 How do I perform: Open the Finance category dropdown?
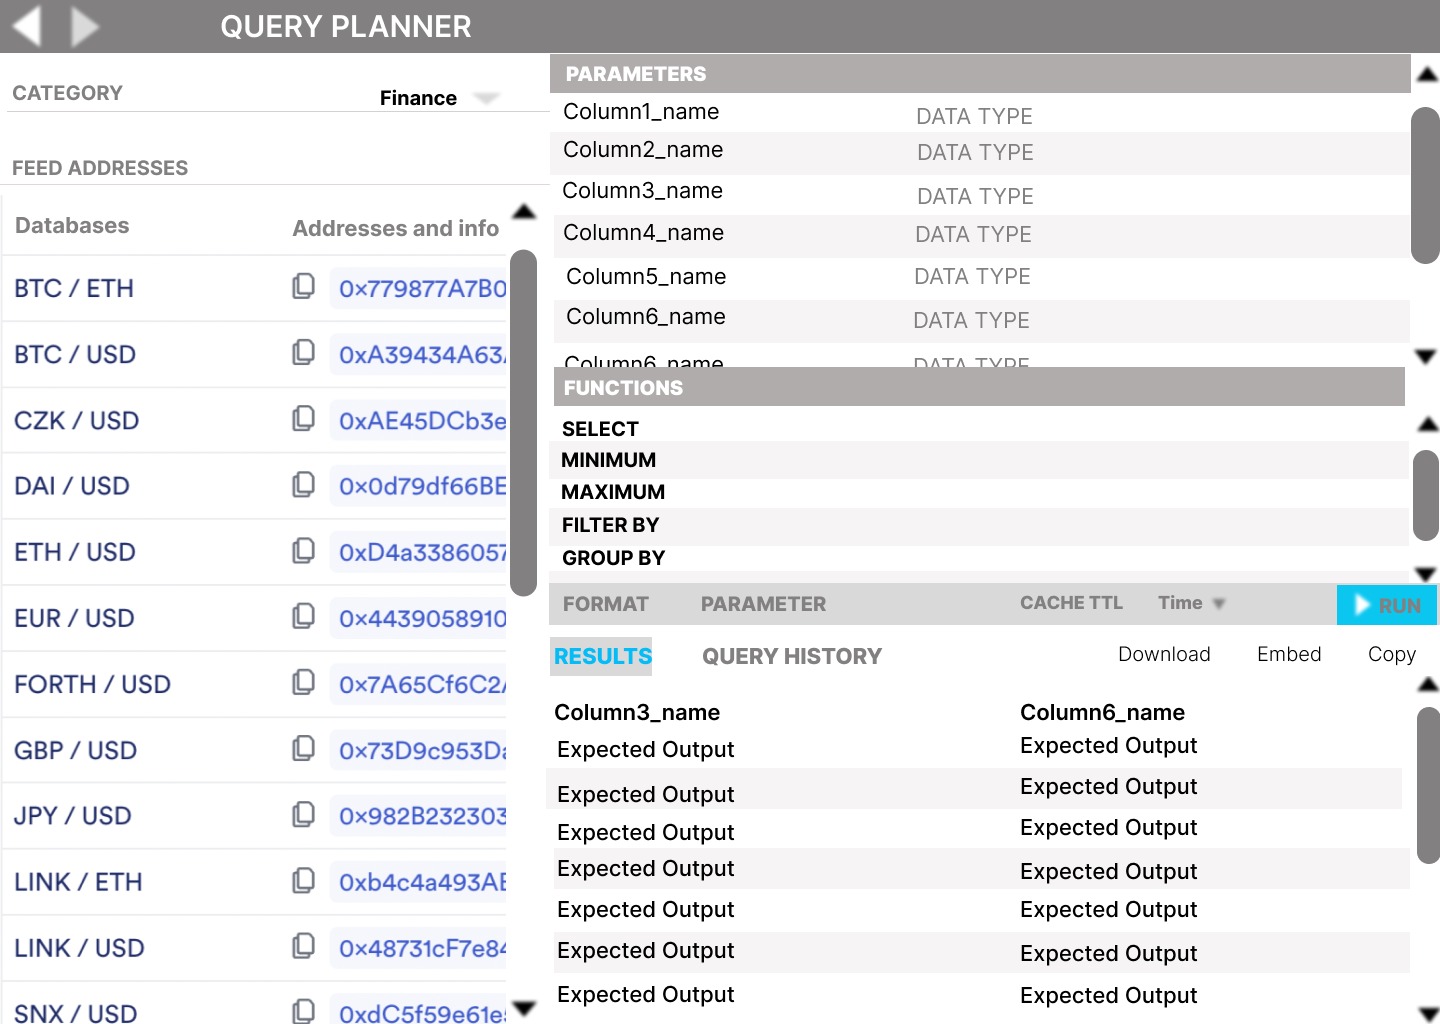tap(487, 98)
